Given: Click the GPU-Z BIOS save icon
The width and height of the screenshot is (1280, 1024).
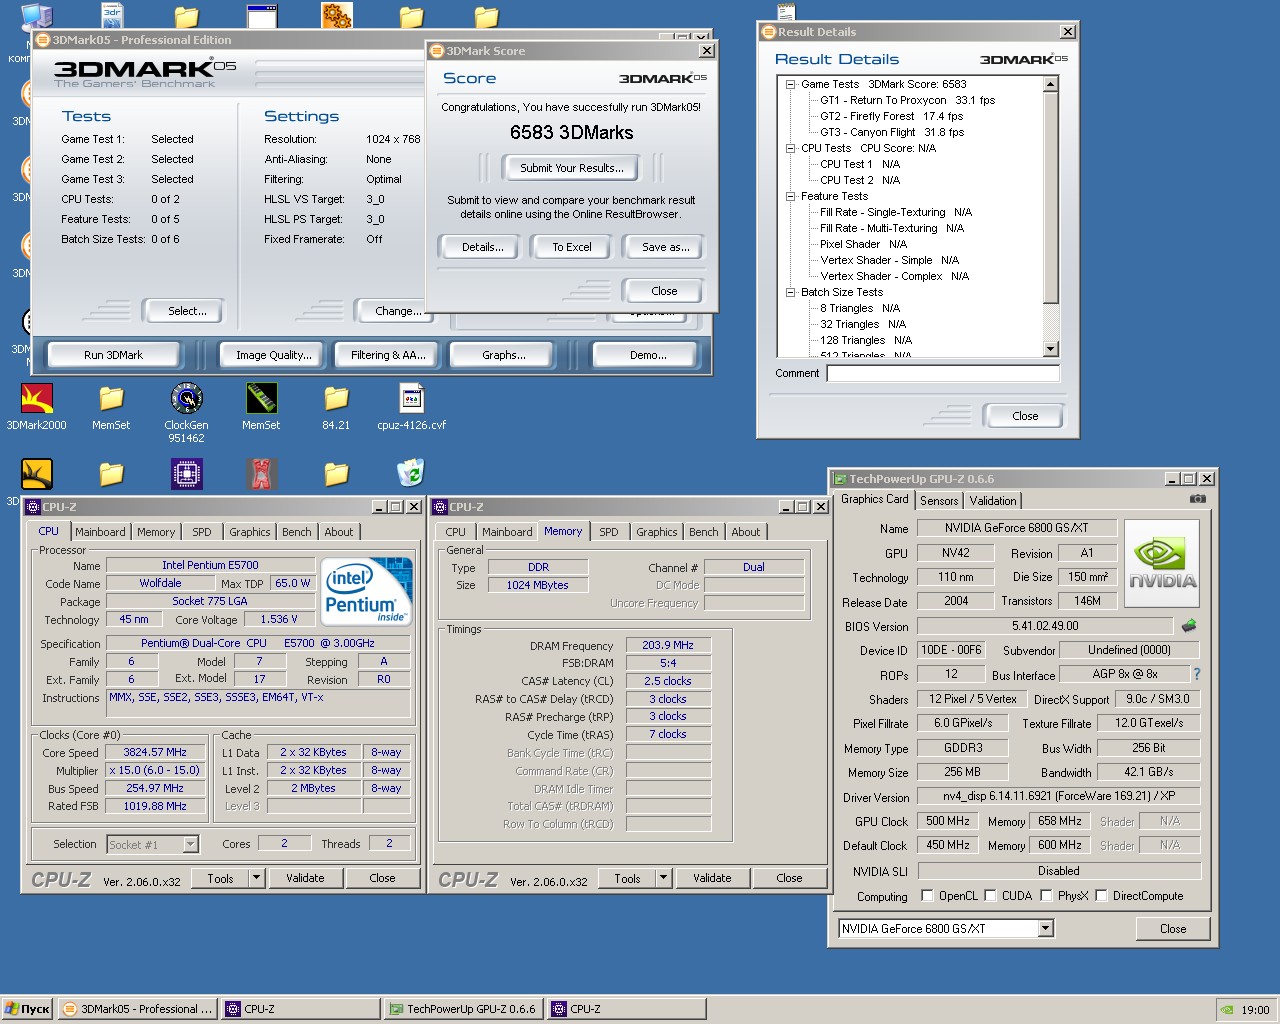Looking at the screenshot, I should [x=1189, y=626].
